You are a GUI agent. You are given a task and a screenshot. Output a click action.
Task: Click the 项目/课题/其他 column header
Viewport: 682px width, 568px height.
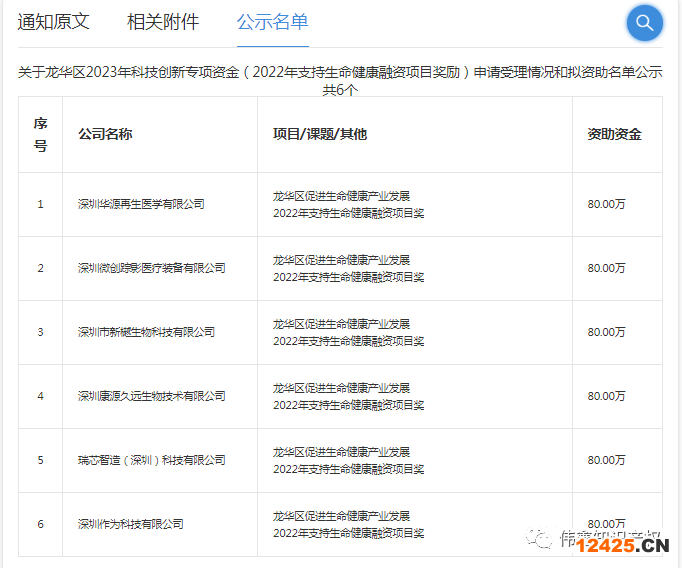320,134
